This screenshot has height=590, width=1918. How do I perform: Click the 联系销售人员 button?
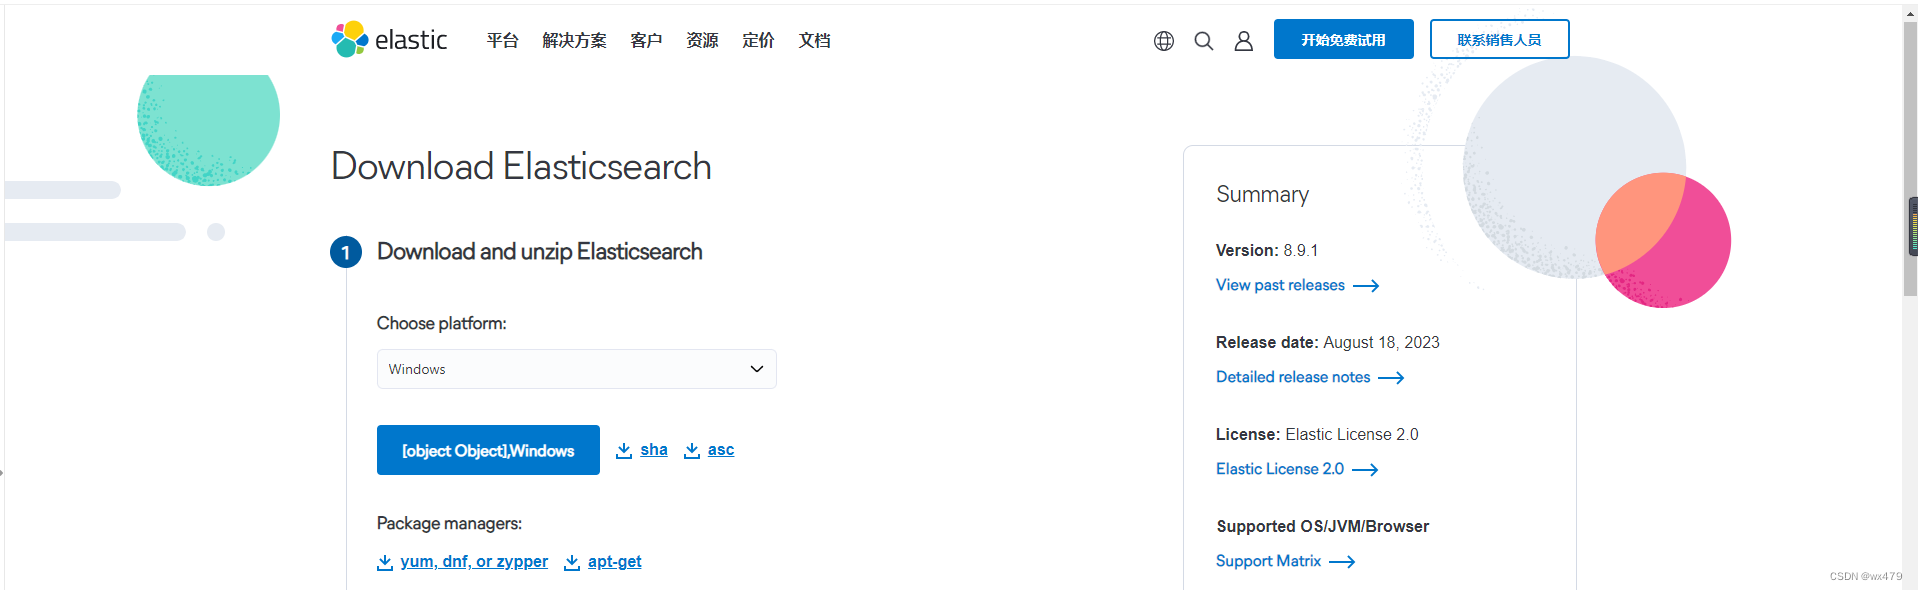(x=1498, y=38)
